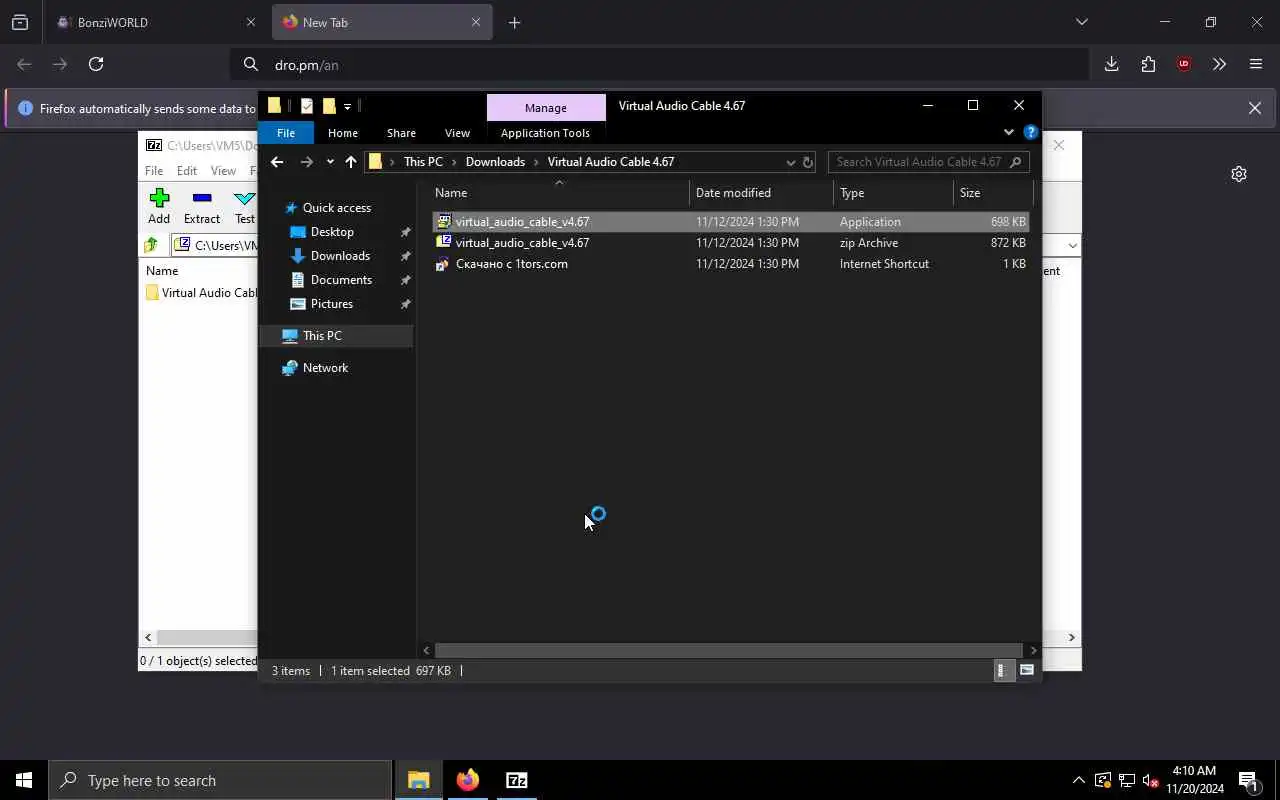Click 7-Zip horizontal scrollbar left arrow
This screenshot has width=1280, height=800.
(x=148, y=637)
